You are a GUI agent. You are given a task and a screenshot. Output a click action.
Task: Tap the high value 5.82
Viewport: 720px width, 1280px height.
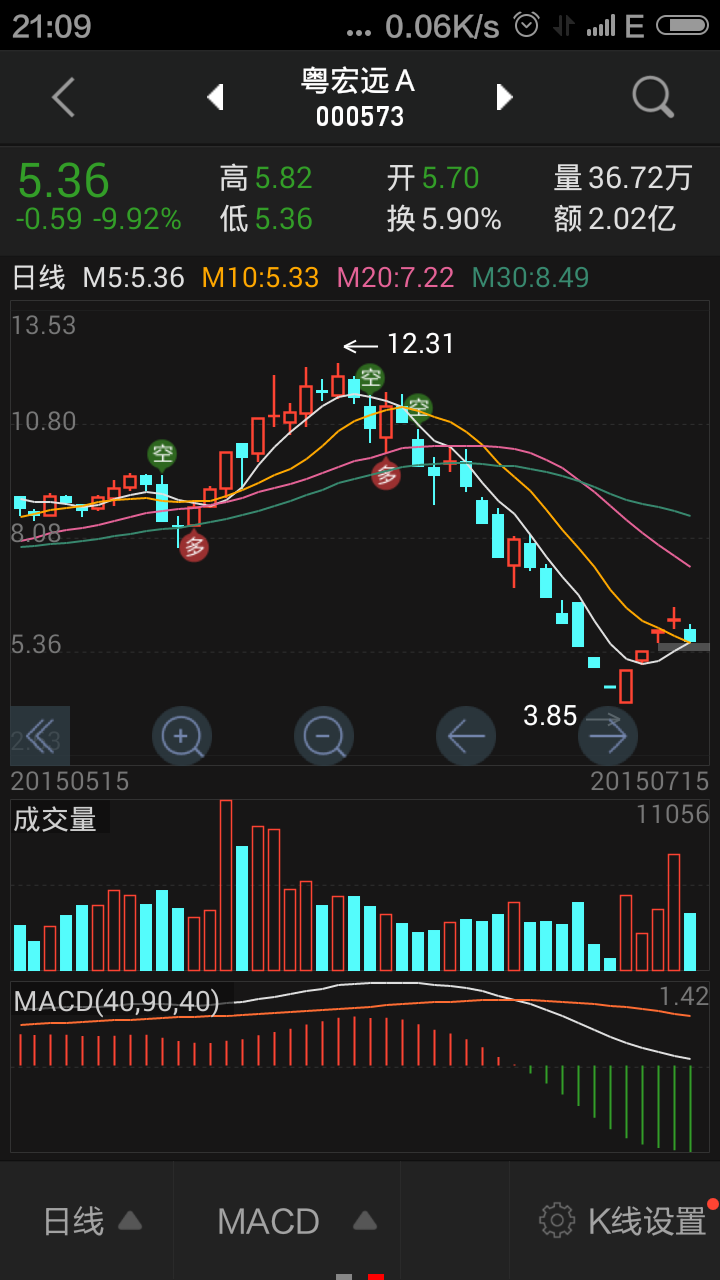(284, 179)
